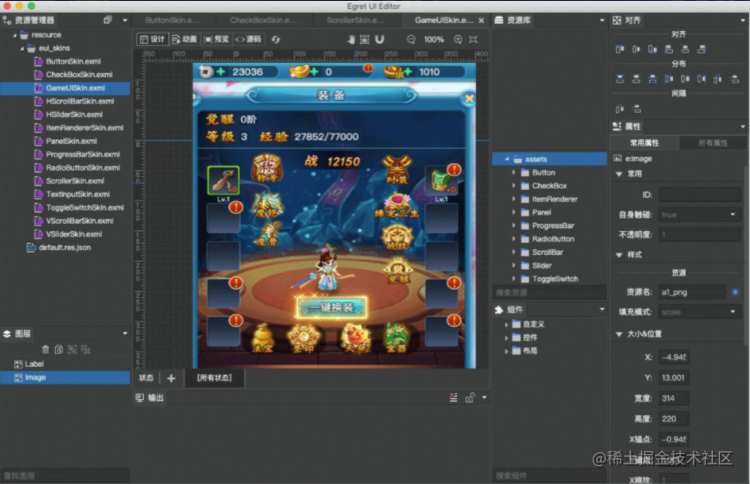Click the zoom in magnifier

(458, 39)
